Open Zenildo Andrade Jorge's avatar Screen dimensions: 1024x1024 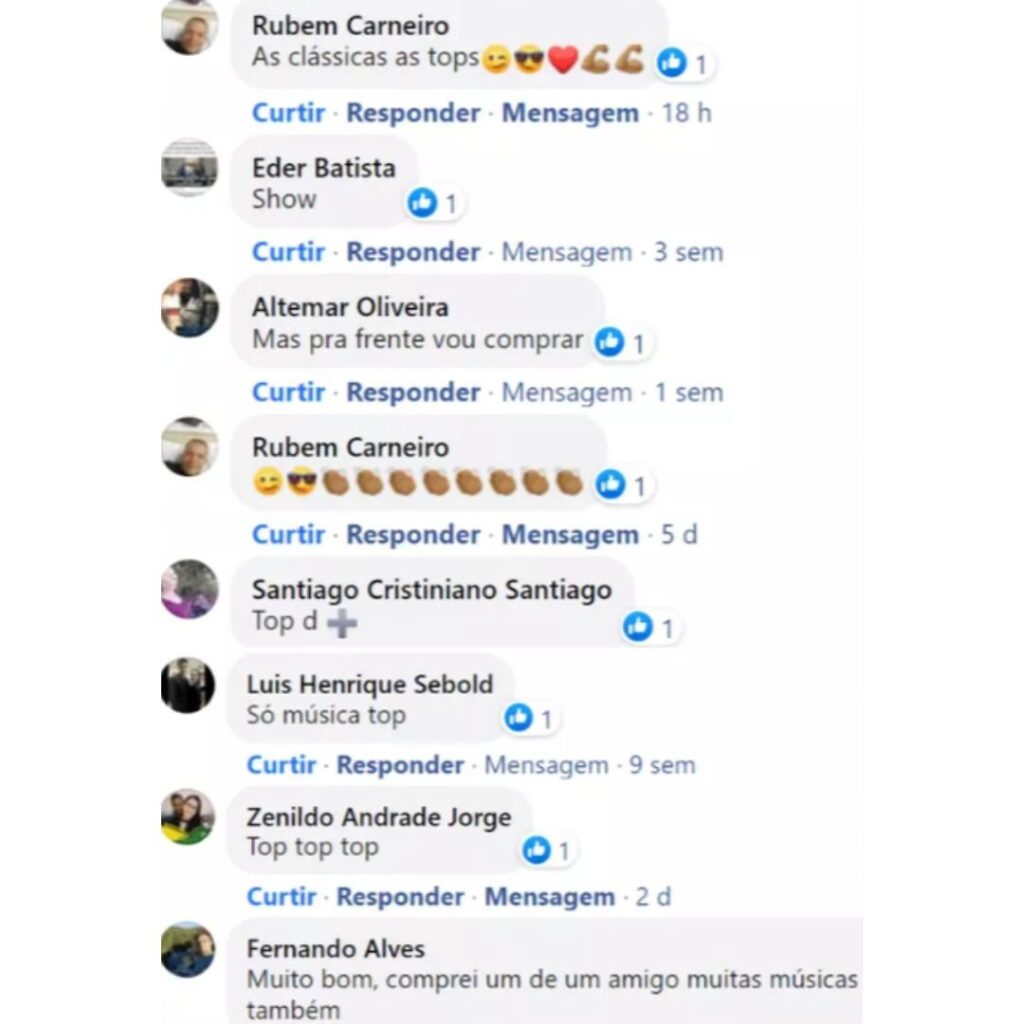[188, 817]
